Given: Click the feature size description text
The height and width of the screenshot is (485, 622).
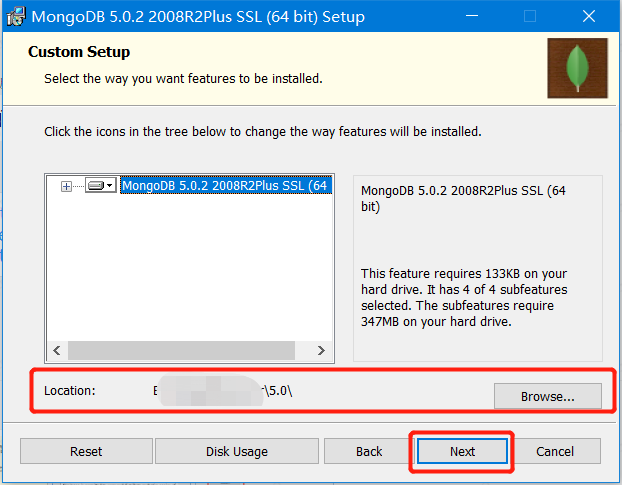Looking at the screenshot, I should point(464,297).
